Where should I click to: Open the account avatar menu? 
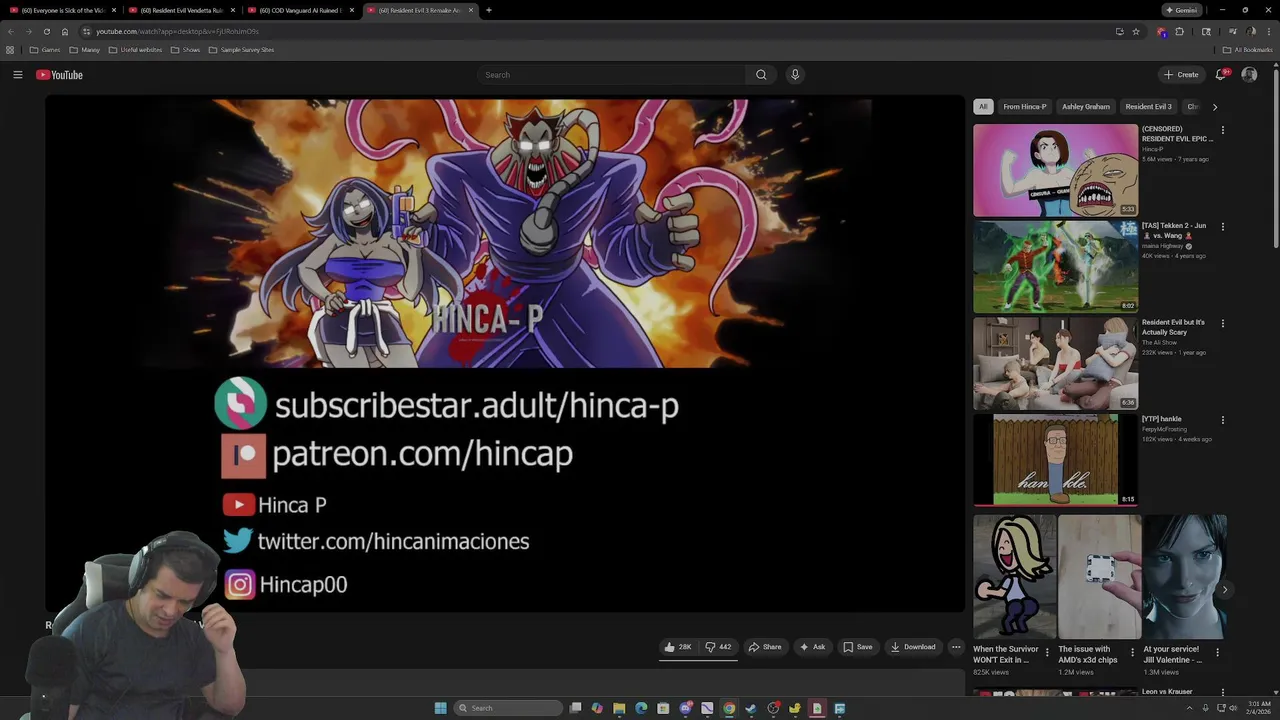1249,75
